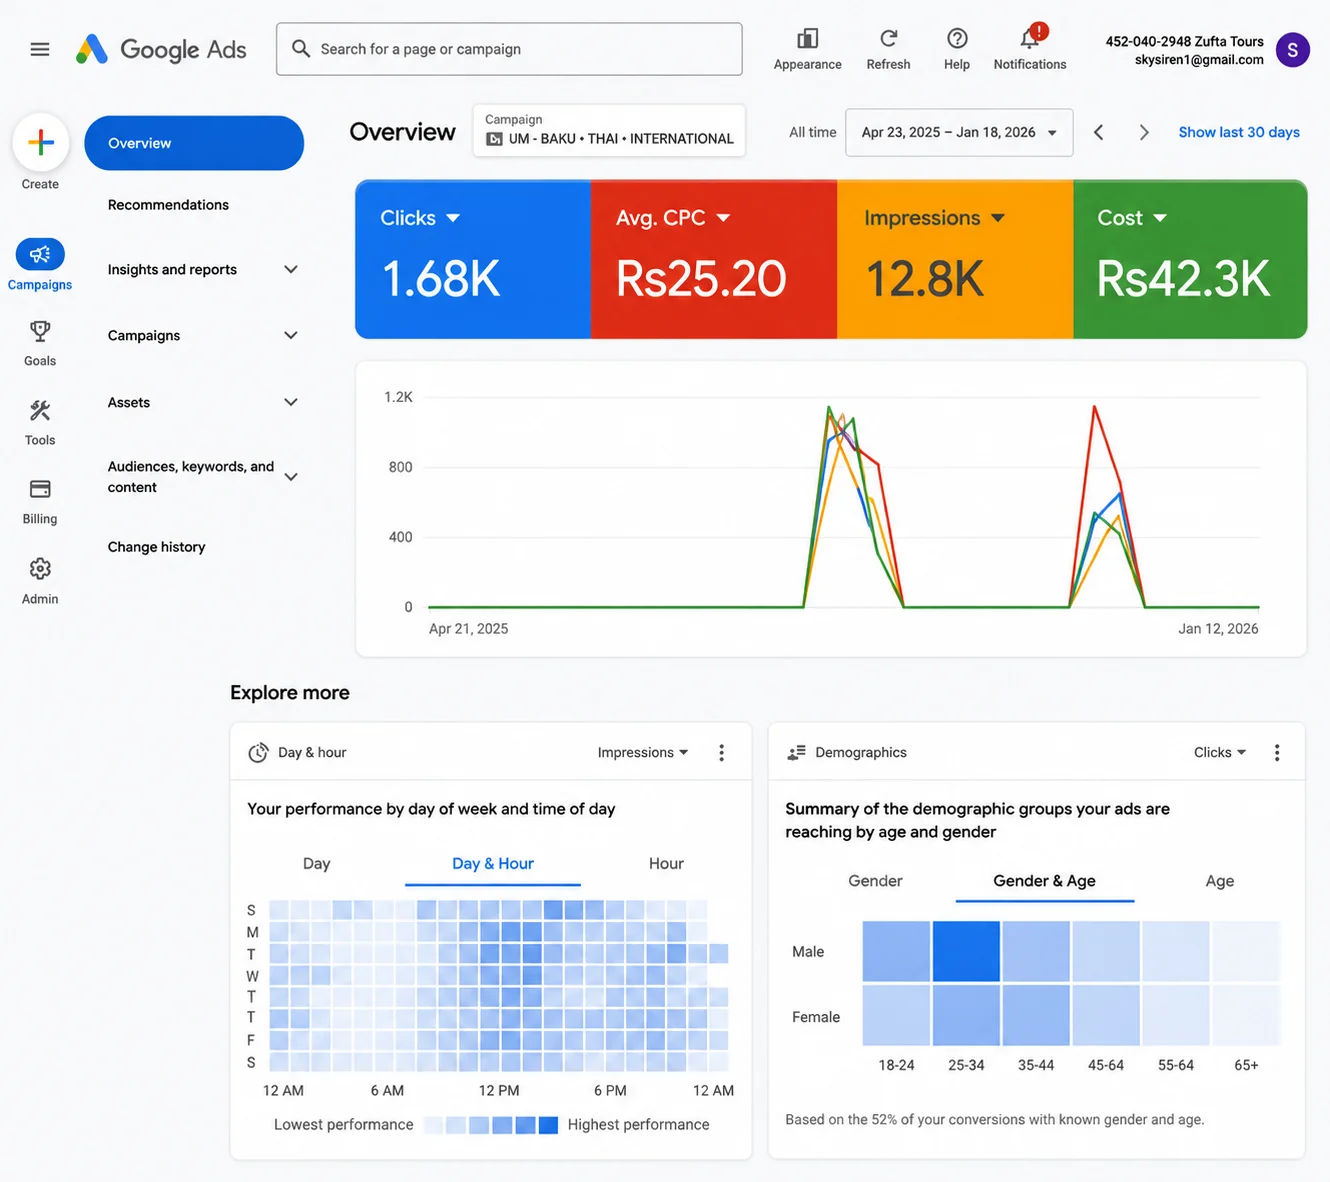Go to previous date range arrow
The image size is (1330, 1182).
(x=1098, y=132)
